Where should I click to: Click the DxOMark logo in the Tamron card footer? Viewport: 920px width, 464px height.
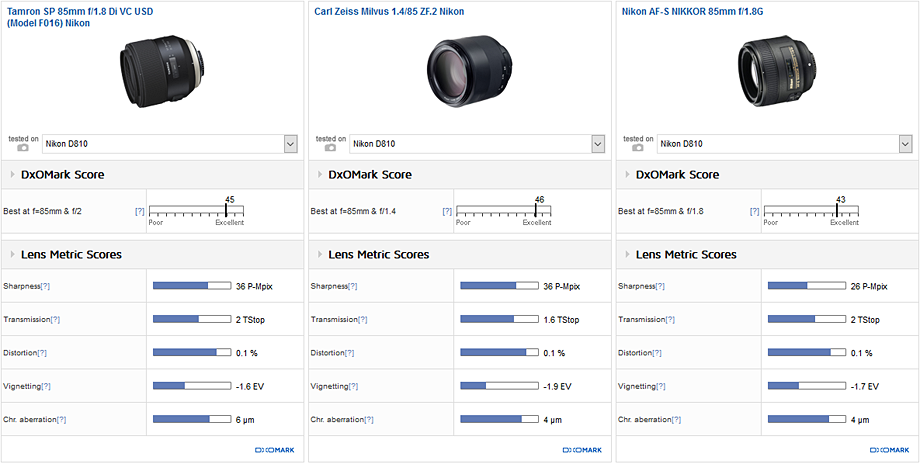pyautogui.click(x=275, y=451)
